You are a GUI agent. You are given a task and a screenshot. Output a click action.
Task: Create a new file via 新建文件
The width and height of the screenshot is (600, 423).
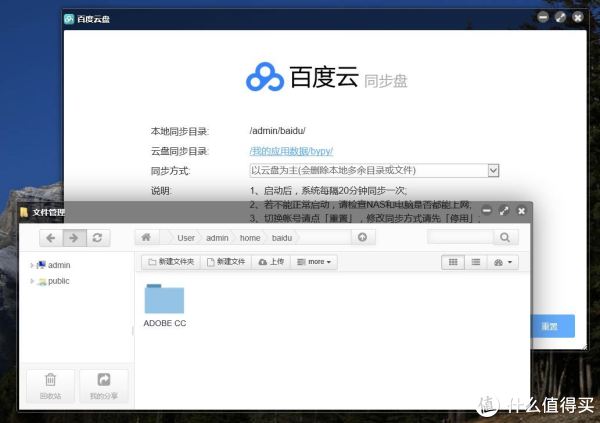tap(226, 262)
